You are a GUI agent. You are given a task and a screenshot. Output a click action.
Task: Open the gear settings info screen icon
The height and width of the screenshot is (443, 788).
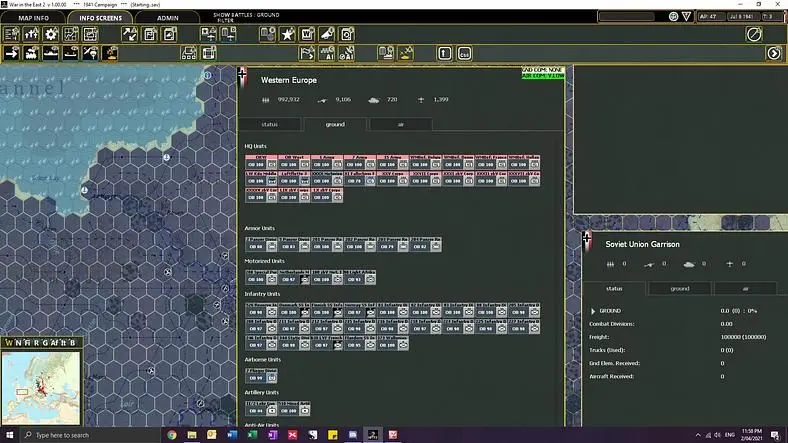click(x=51, y=34)
